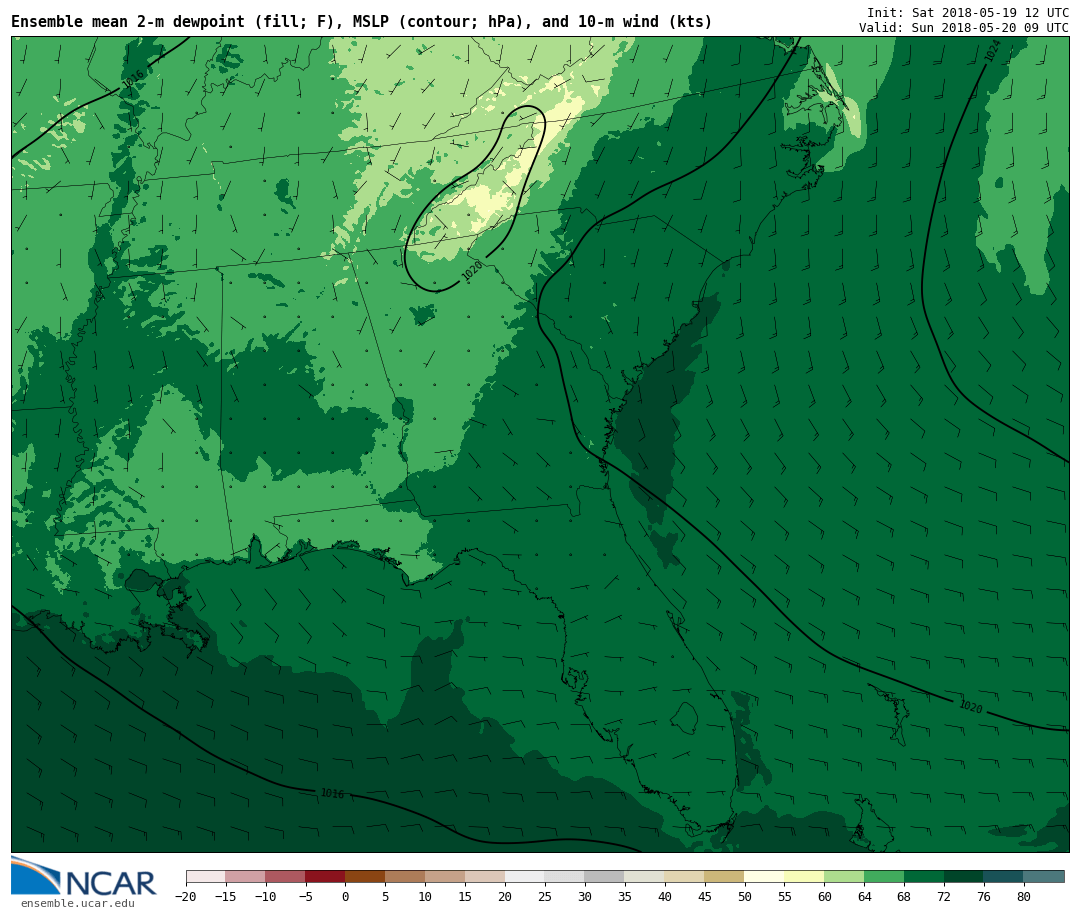Pick the tan 45 to 50 legend swatch
The image size is (1080, 915).
click(725, 877)
